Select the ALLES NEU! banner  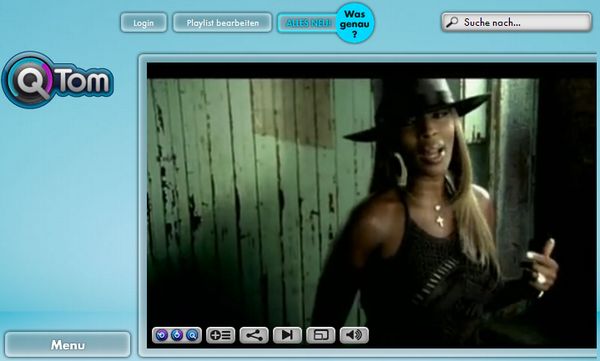click(x=308, y=23)
